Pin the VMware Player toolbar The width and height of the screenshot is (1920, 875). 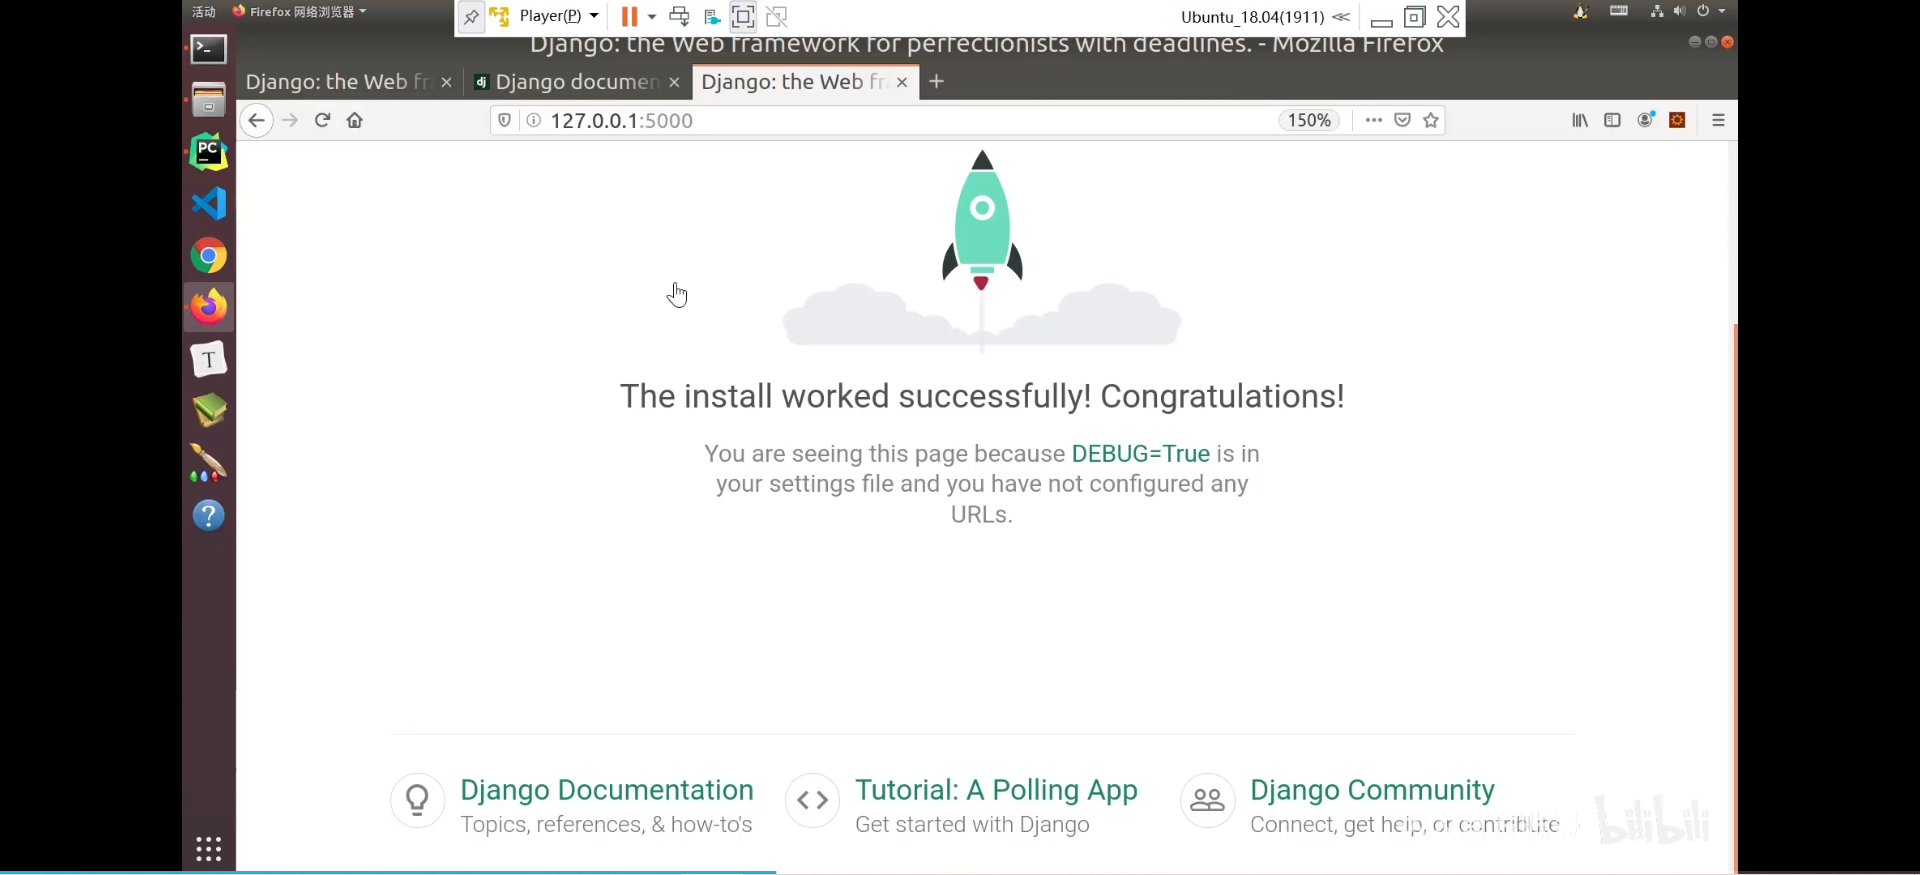coord(471,17)
